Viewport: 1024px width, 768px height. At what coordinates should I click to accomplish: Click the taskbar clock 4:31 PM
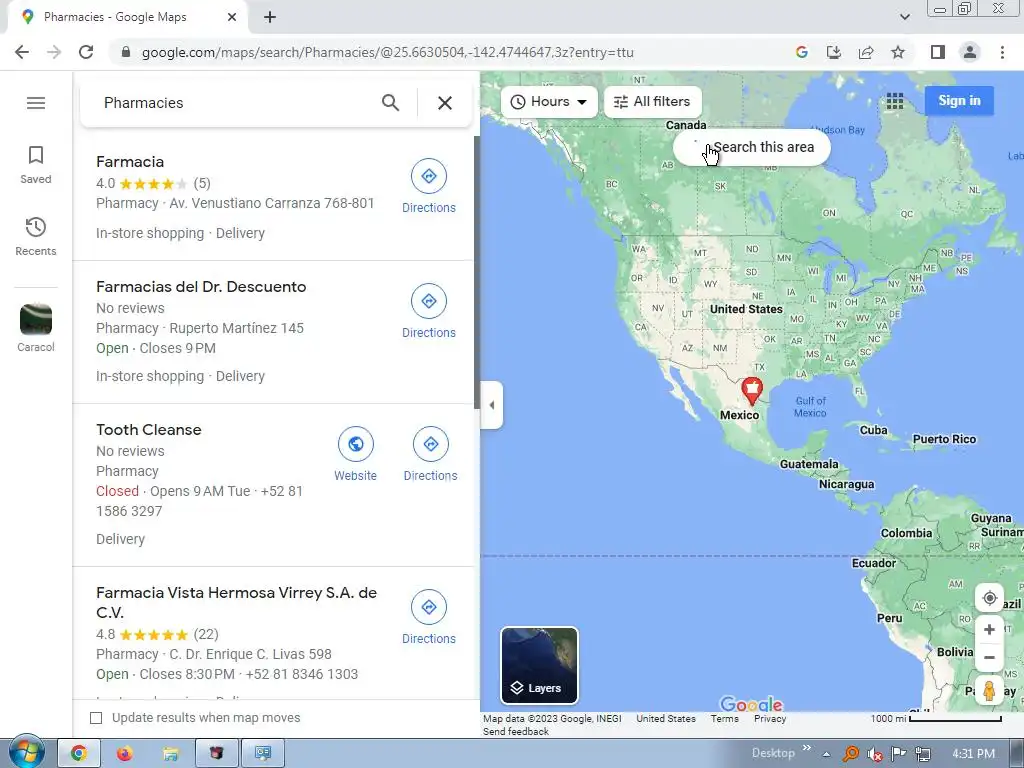974,754
